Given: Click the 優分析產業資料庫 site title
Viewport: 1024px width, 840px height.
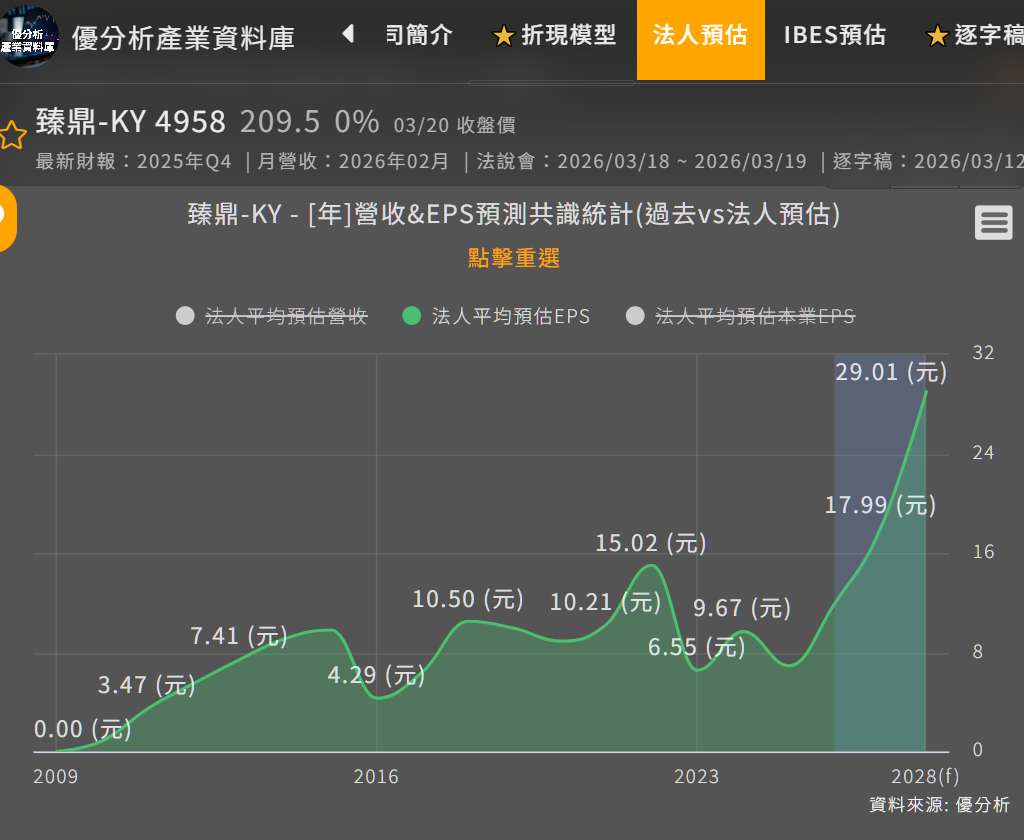Looking at the screenshot, I should [184, 38].
